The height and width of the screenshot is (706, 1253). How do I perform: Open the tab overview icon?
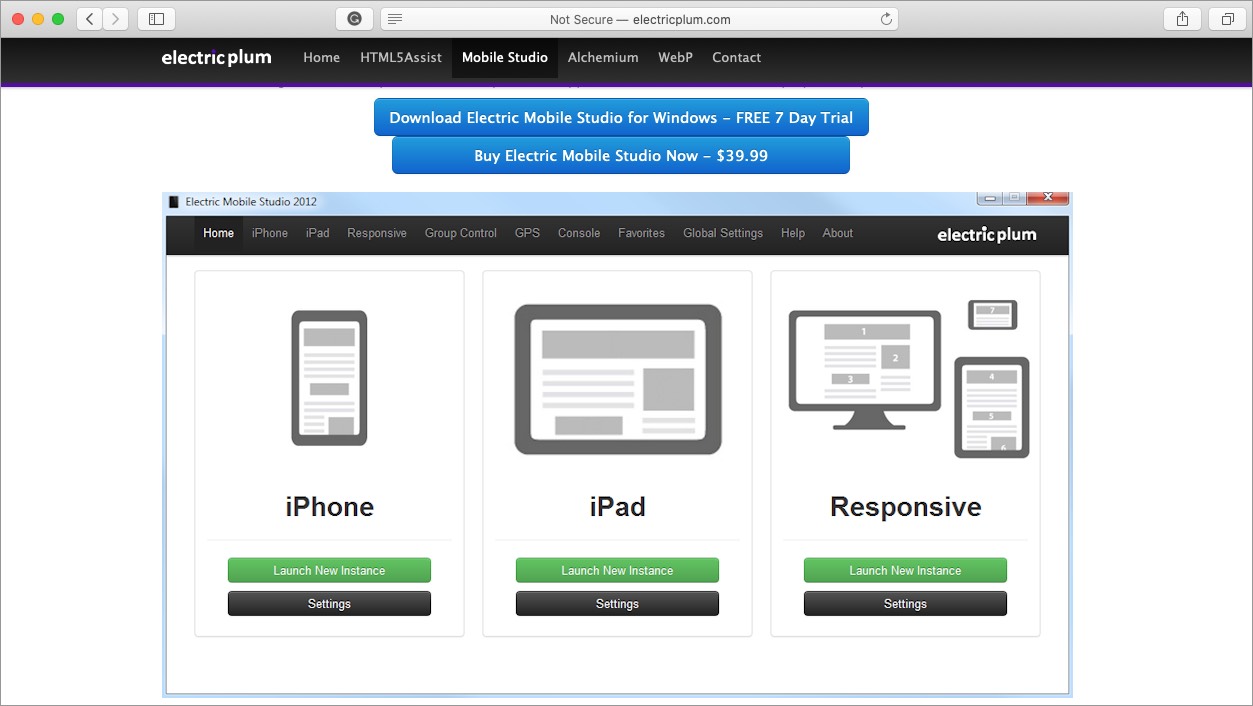coord(1227,18)
